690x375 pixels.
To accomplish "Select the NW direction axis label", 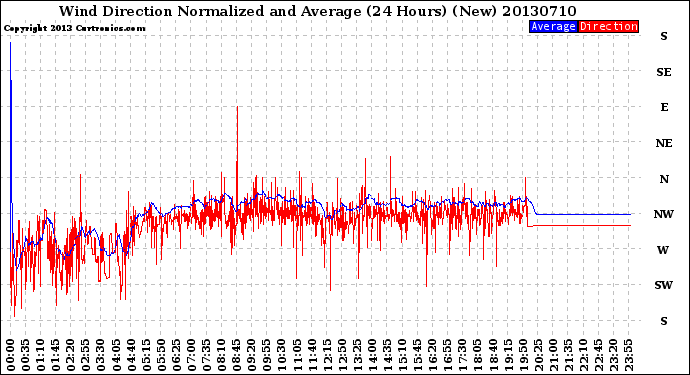I will [x=664, y=214].
